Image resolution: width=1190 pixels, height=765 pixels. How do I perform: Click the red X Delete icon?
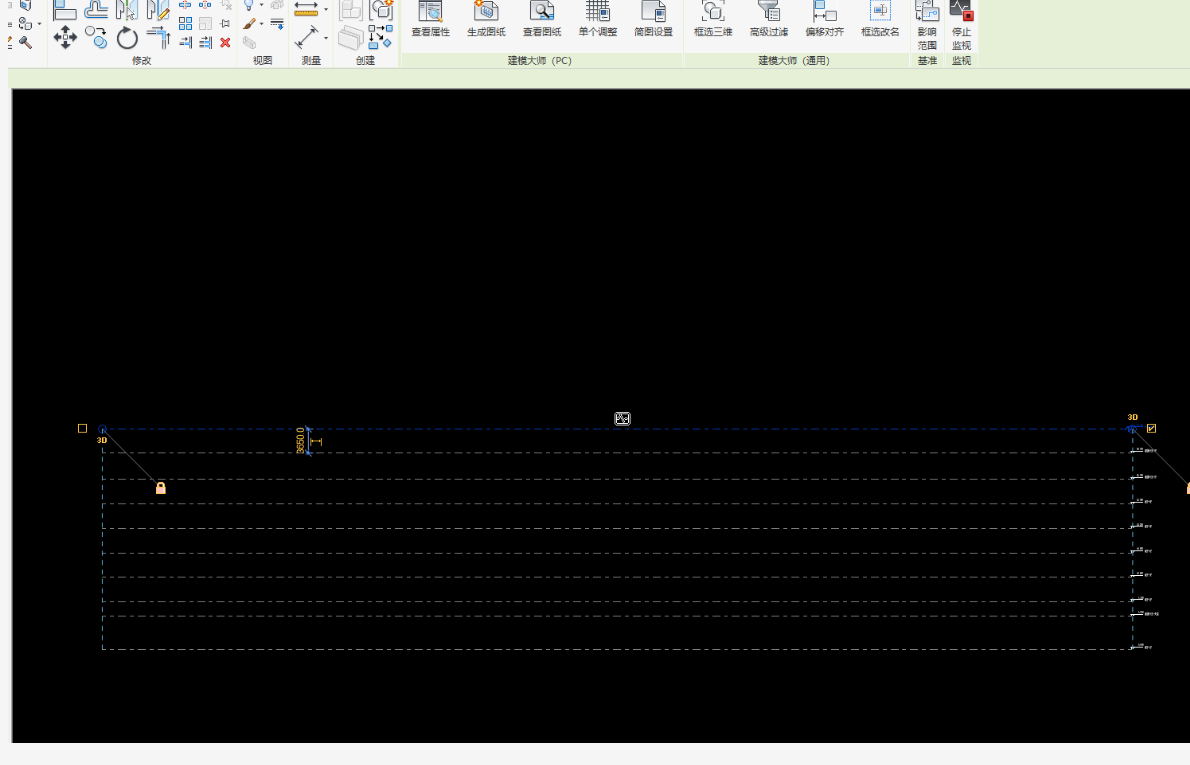click(x=225, y=42)
